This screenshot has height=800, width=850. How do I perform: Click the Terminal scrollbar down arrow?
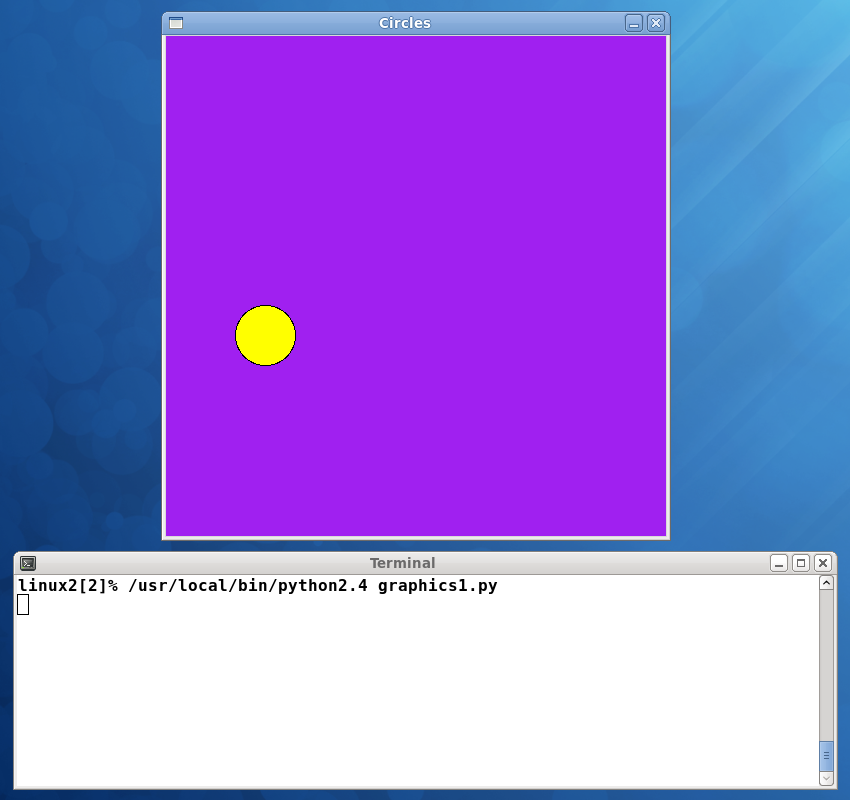(826, 778)
